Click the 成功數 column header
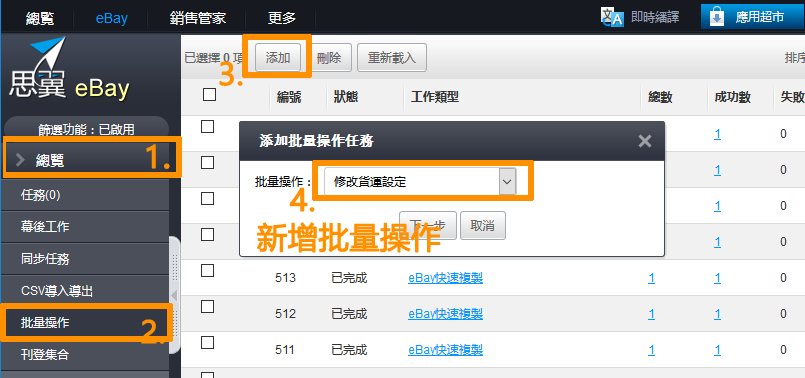This screenshot has height=378, width=805. [x=733, y=98]
